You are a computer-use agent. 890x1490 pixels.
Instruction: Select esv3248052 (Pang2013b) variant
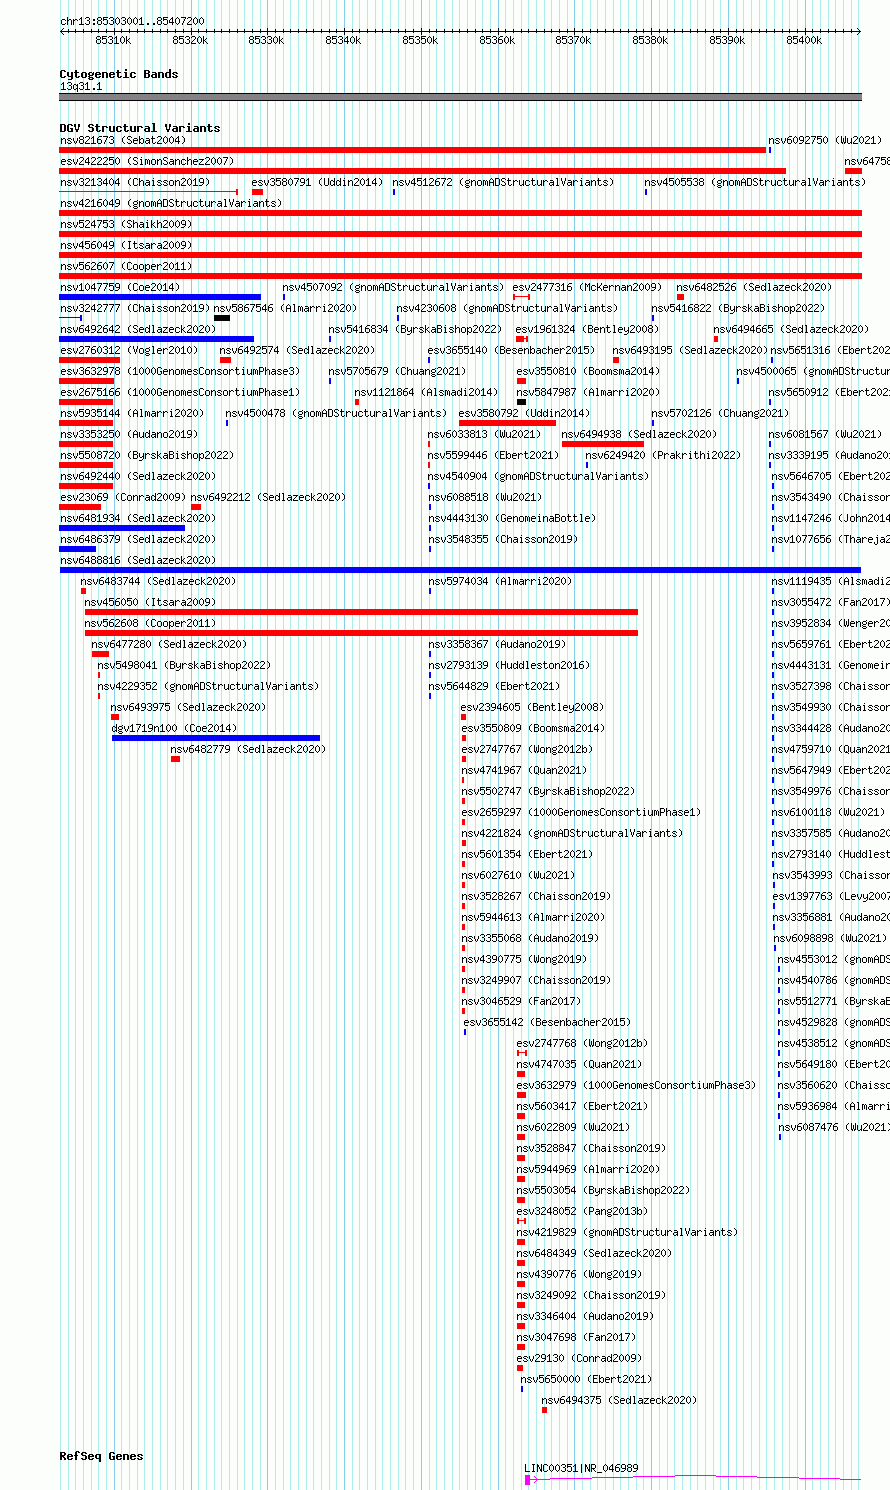click(x=582, y=1211)
